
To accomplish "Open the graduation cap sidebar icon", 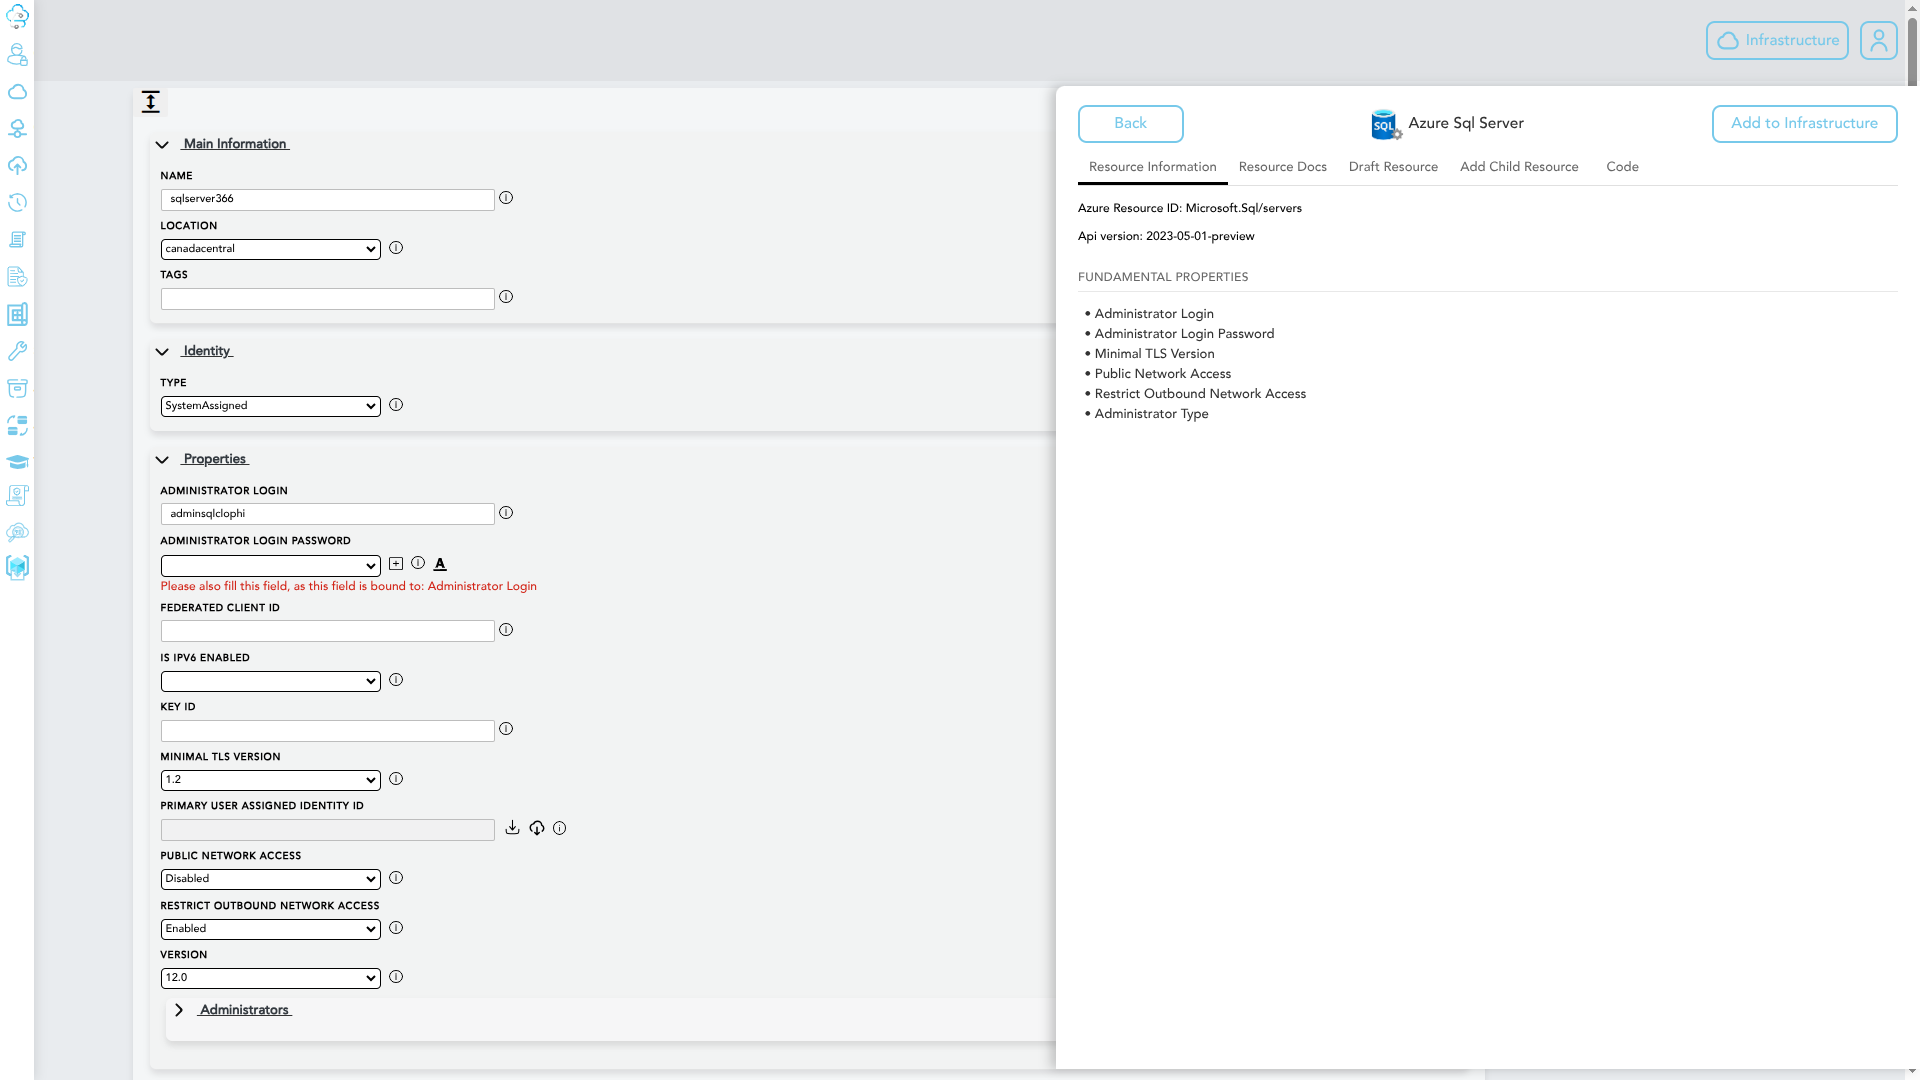I will 17,462.
